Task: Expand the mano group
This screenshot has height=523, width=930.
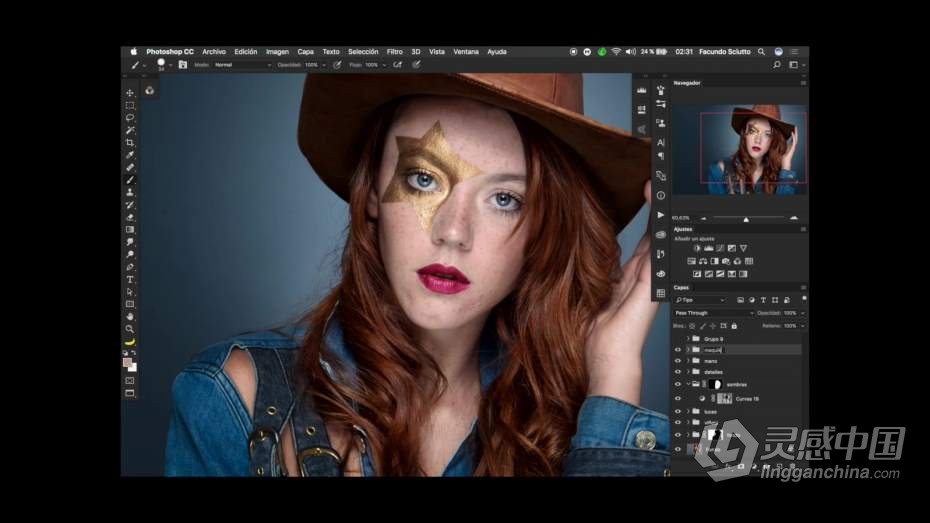Action: point(688,361)
